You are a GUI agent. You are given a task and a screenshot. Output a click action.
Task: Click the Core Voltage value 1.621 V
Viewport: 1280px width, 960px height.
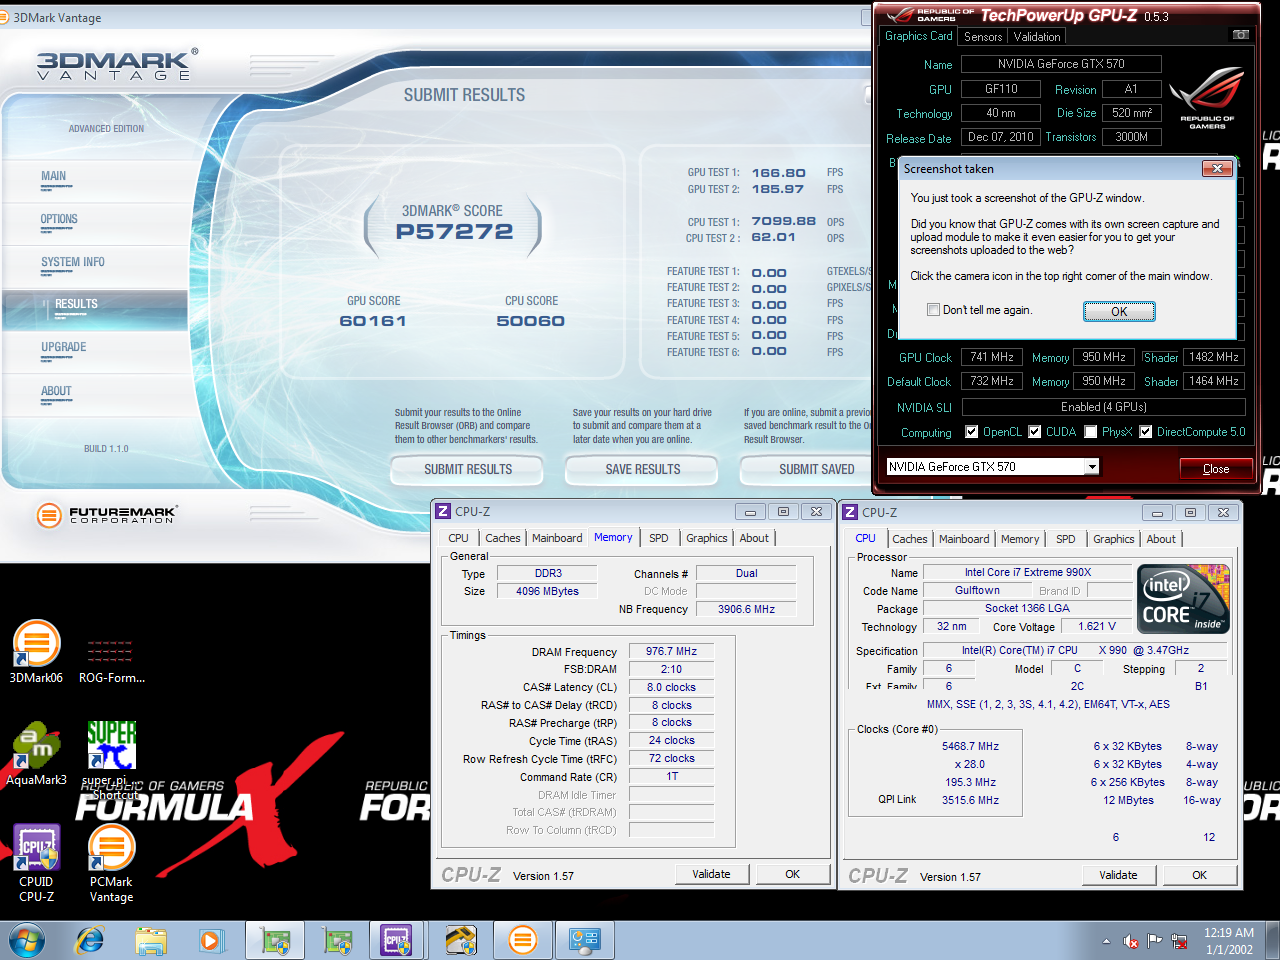(x=1097, y=626)
